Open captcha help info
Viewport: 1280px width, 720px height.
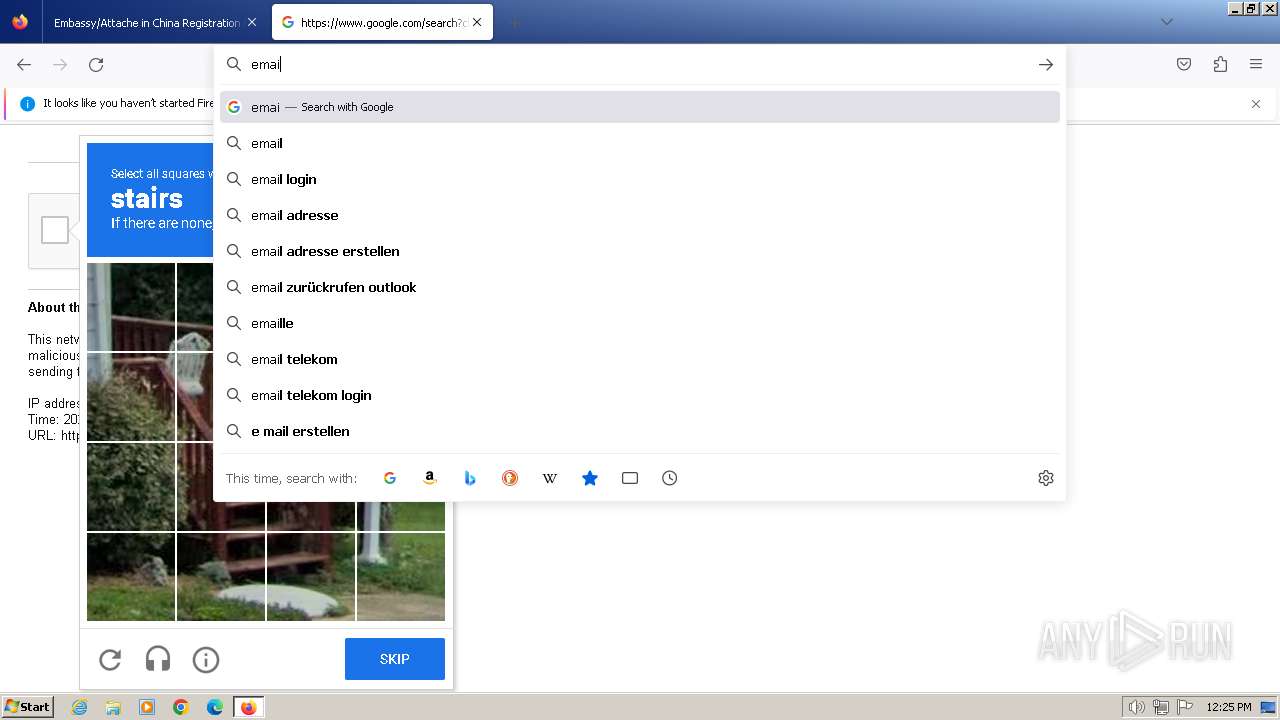[206, 659]
